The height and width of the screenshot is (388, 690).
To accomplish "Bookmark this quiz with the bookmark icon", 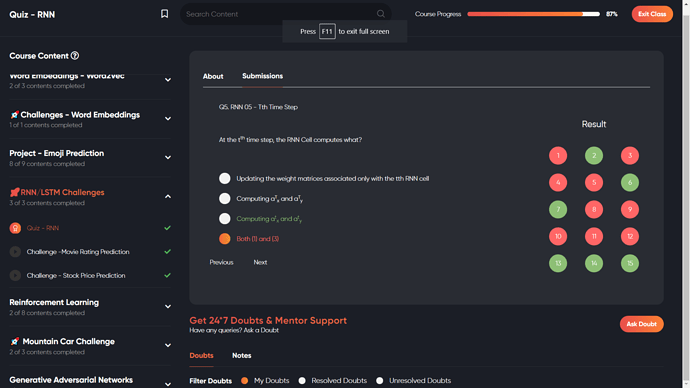I will coord(164,14).
